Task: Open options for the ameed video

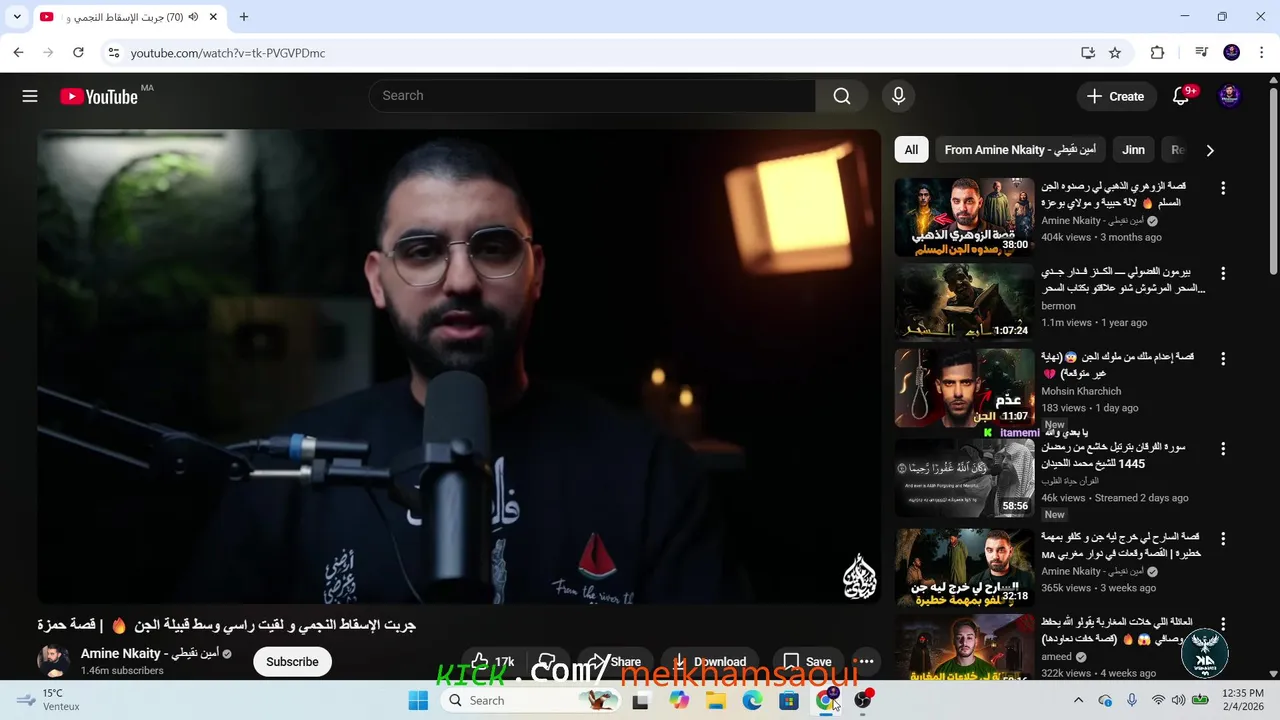Action: pos(1222,624)
